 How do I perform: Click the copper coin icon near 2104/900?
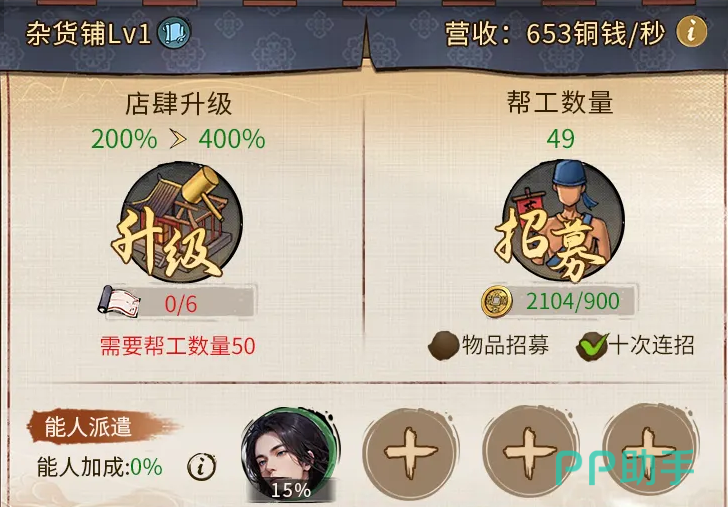click(x=497, y=302)
